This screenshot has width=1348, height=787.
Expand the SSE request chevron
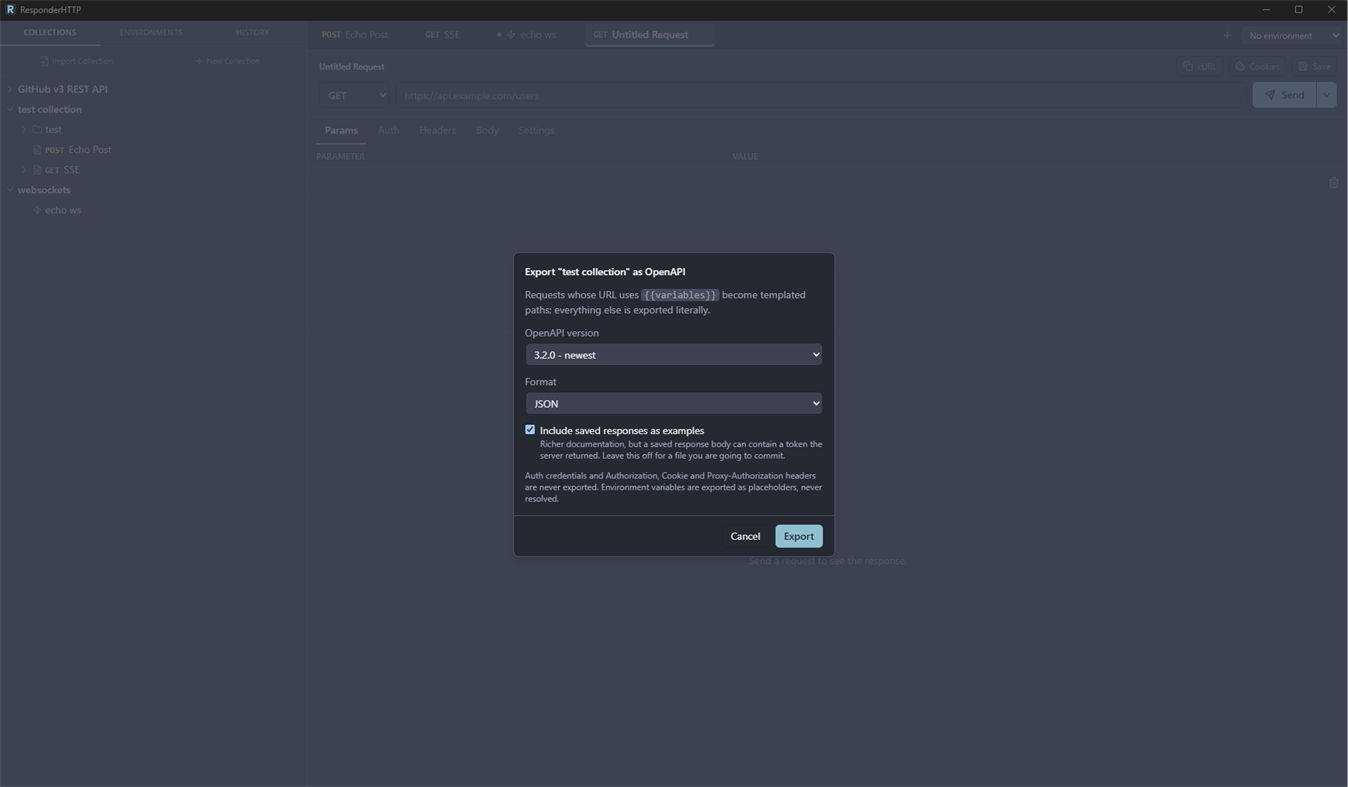(x=24, y=170)
